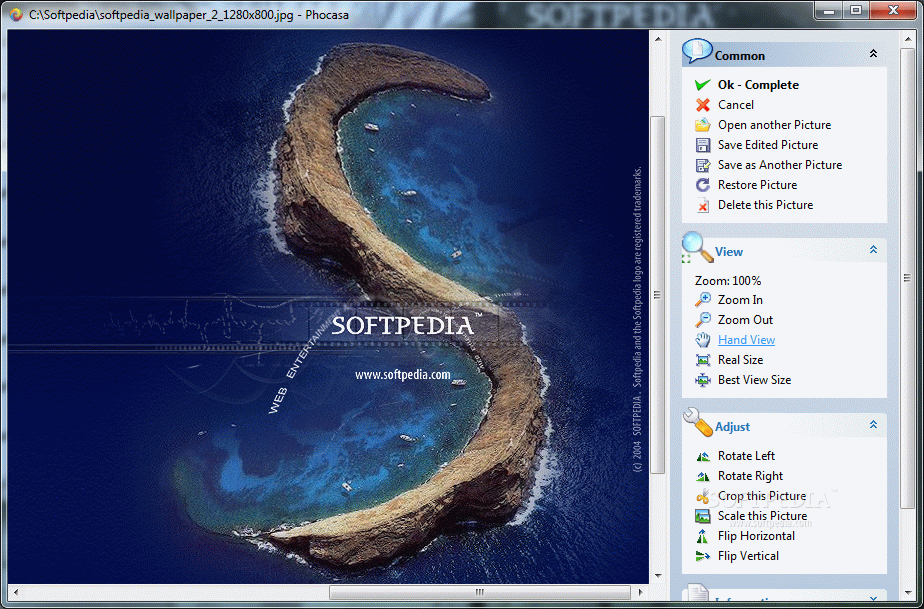Choose the Flip Vertical label
Image resolution: width=924 pixels, height=609 pixels.
(748, 557)
